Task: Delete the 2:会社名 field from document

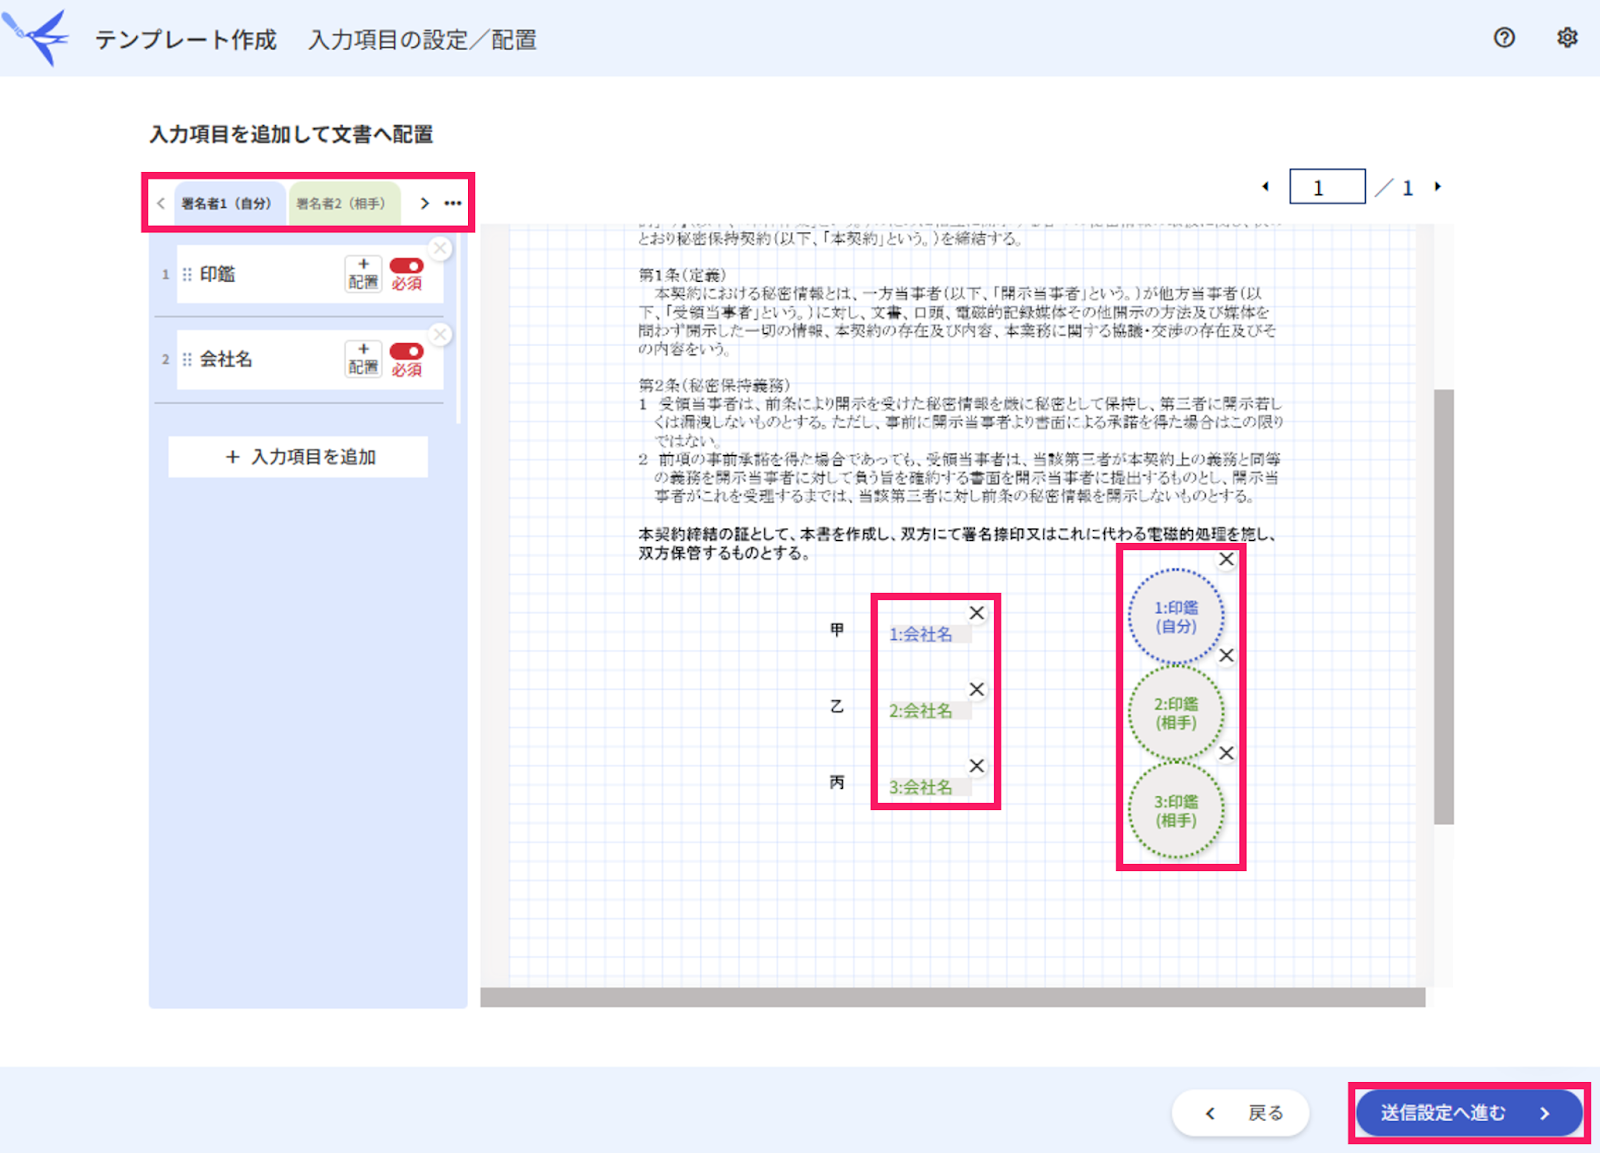Action: [977, 689]
